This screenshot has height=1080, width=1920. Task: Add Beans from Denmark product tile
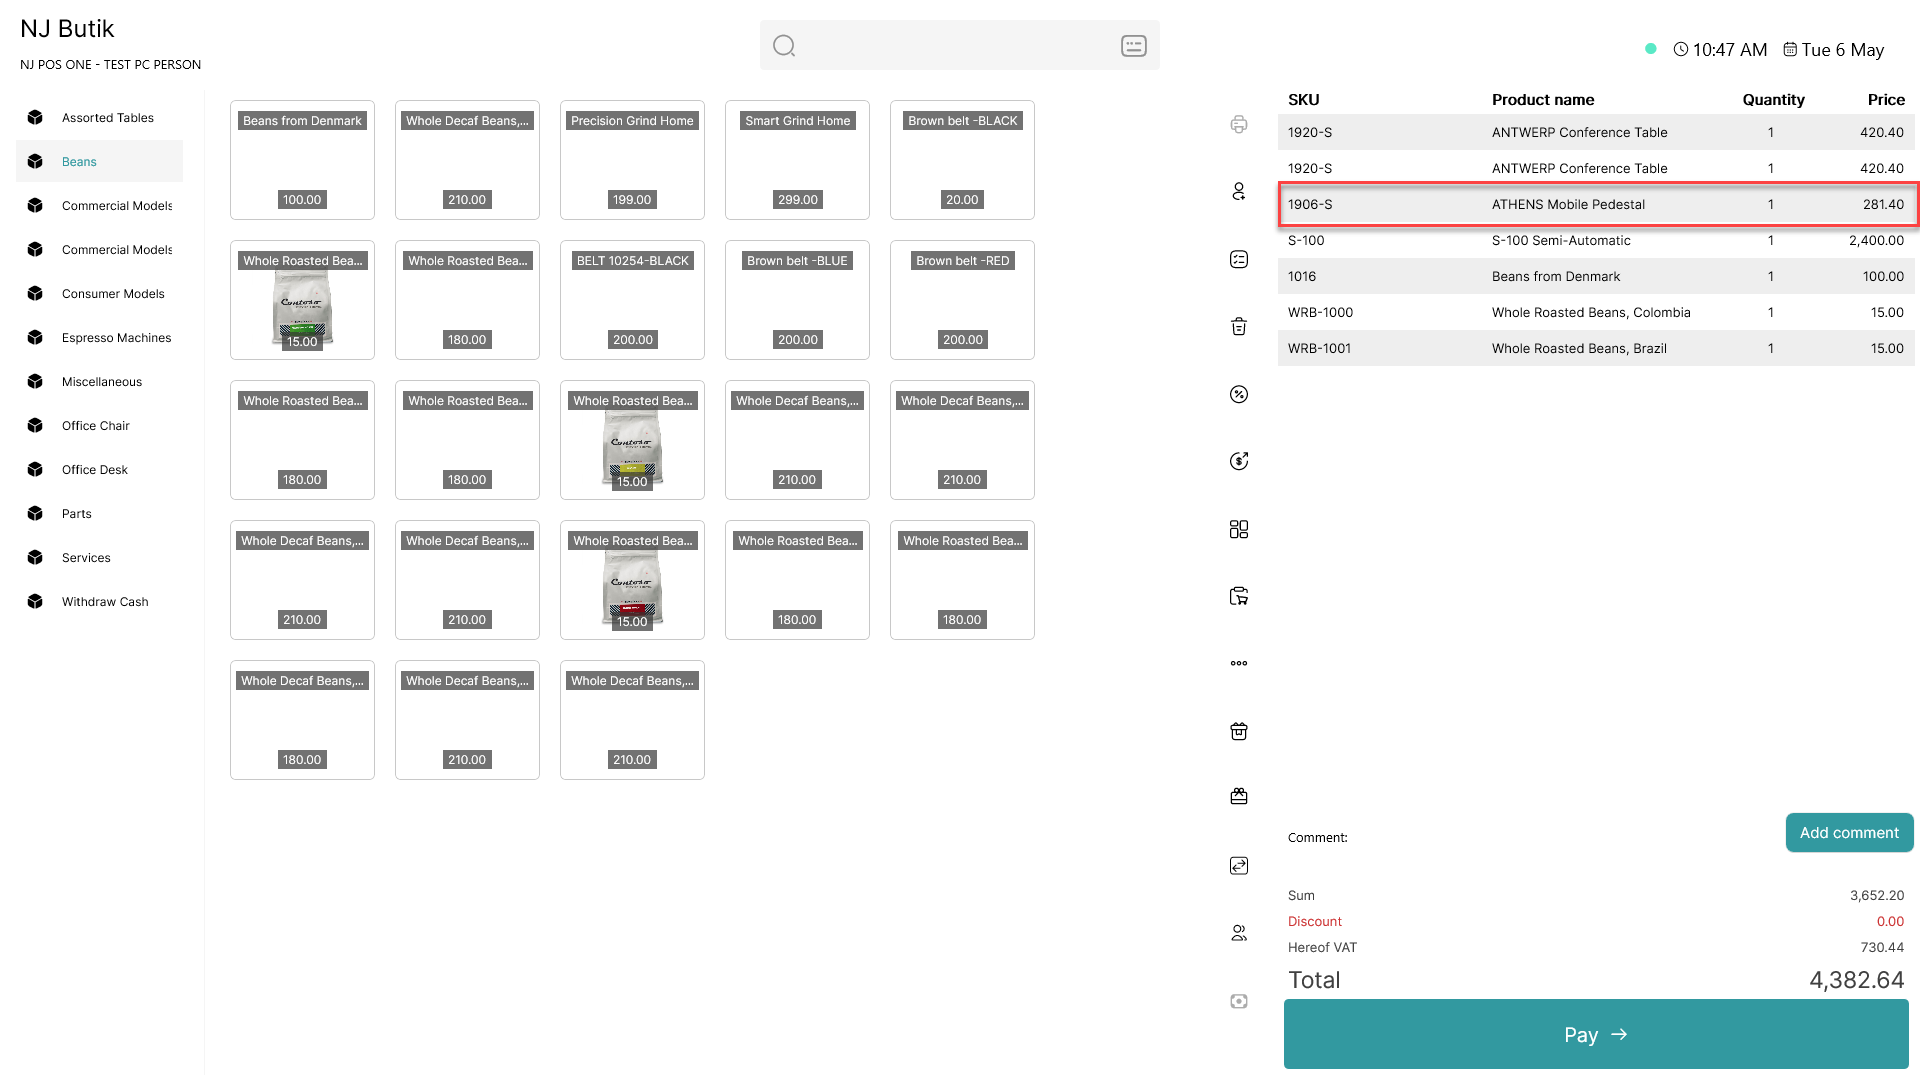[302, 160]
